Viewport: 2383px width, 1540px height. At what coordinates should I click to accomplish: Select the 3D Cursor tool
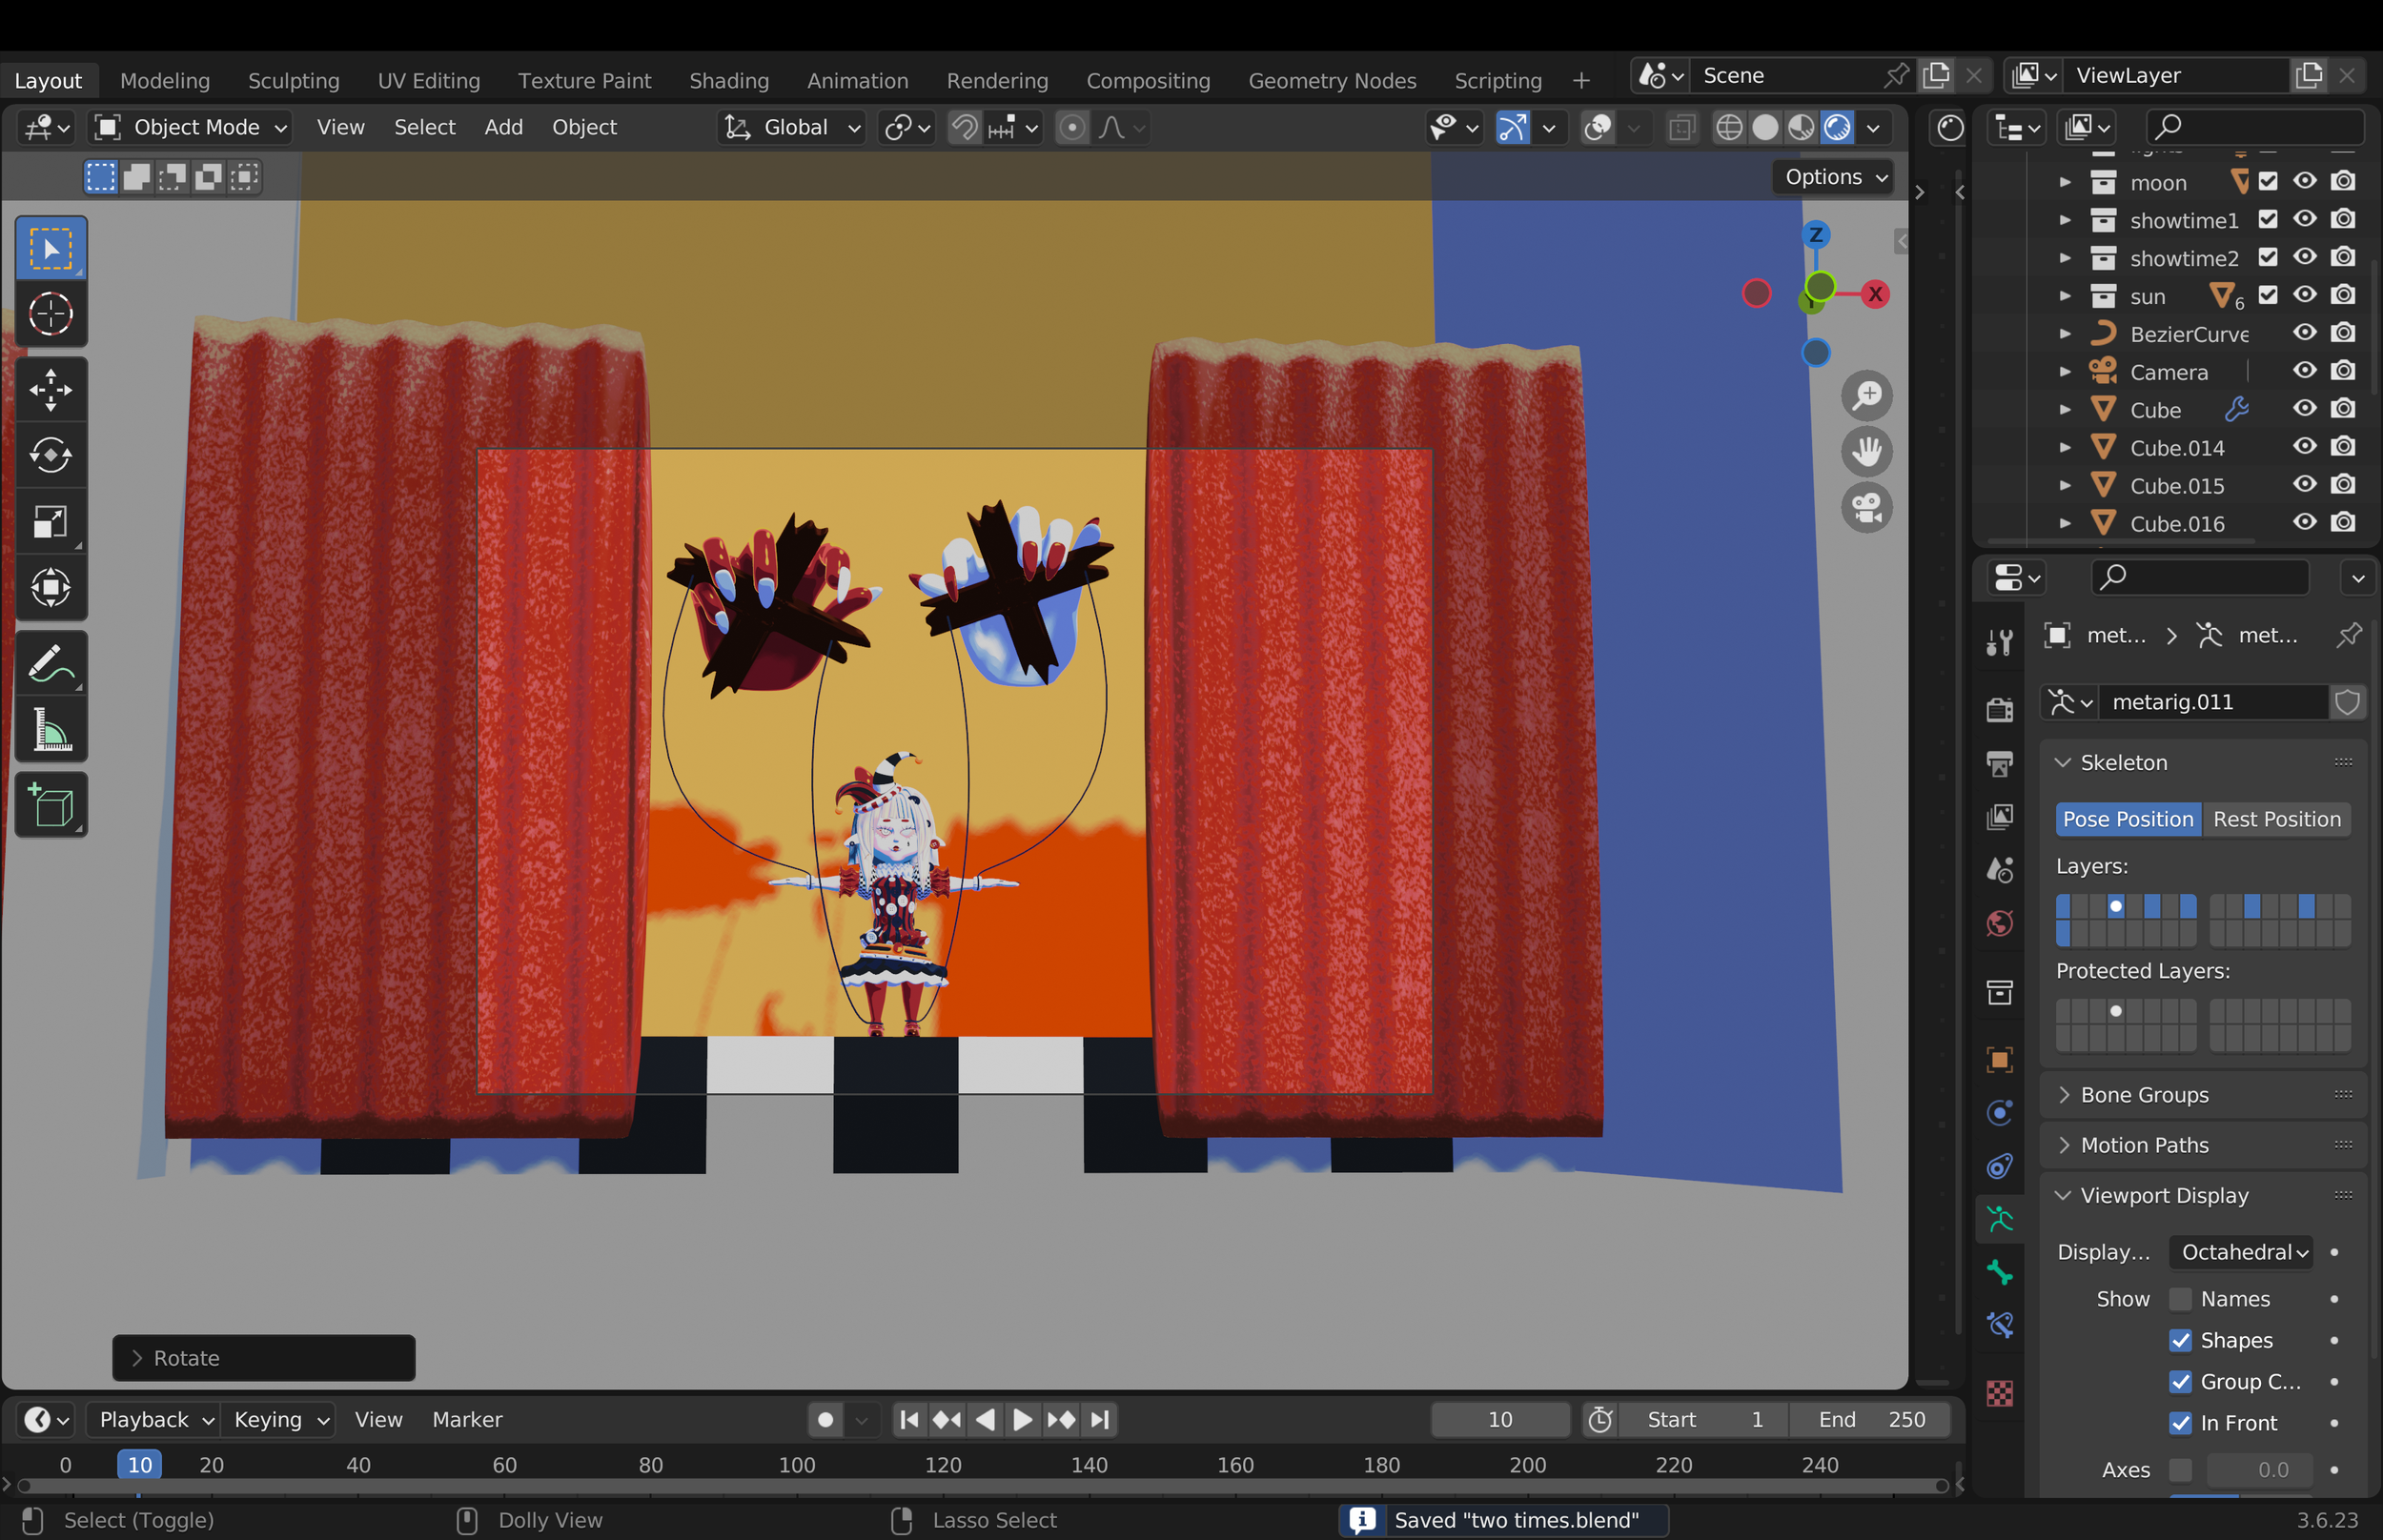50,314
